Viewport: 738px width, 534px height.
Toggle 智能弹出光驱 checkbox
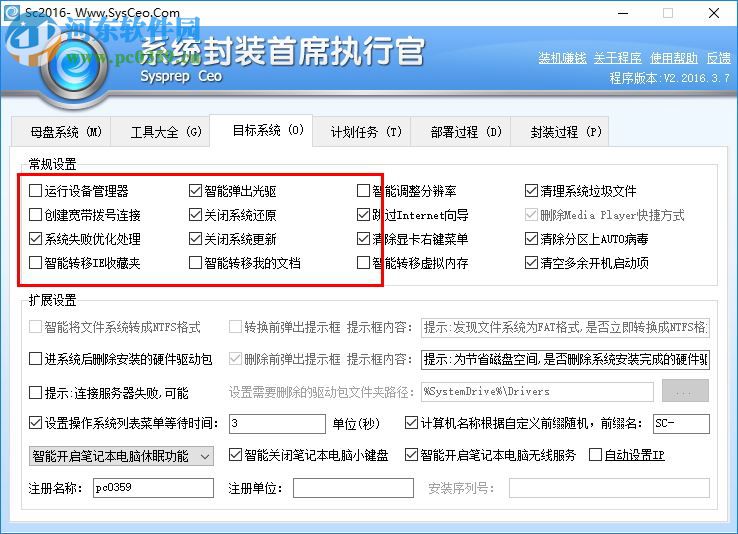(x=195, y=191)
